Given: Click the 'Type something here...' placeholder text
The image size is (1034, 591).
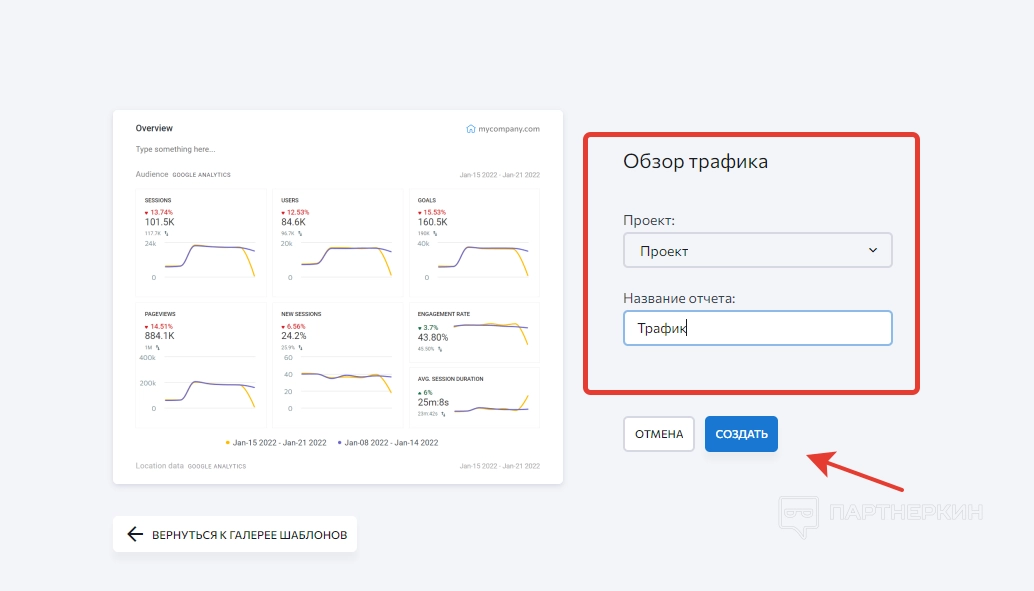Looking at the screenshot, I should pyautogui.click(x=175, y=150).
